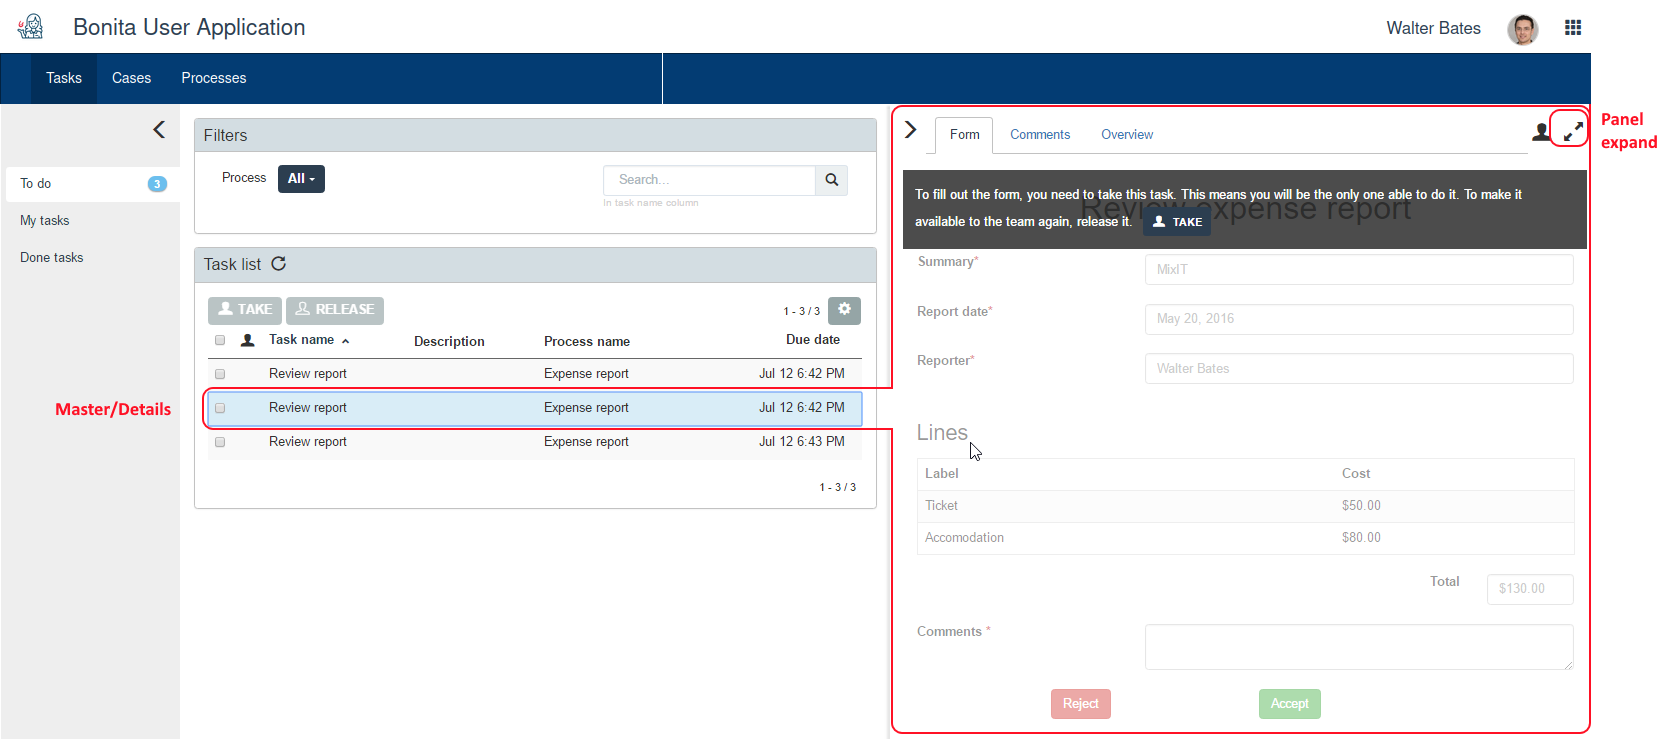Screen dimensions: 1664x740
Task: Switch to the Comments tab
Action: tap(1039, 135)
